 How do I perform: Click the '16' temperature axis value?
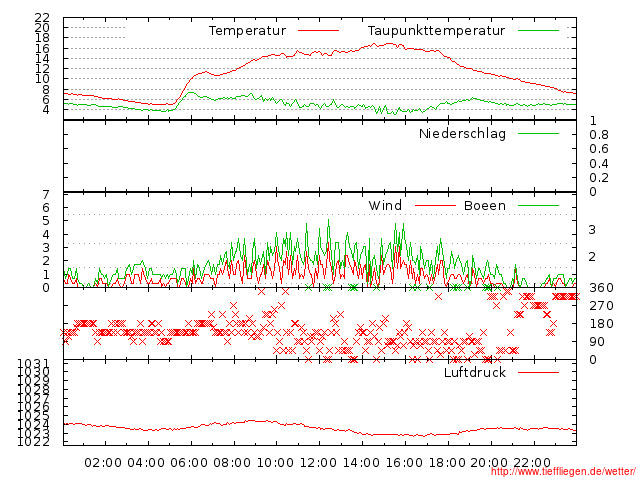tap(42, 48)
